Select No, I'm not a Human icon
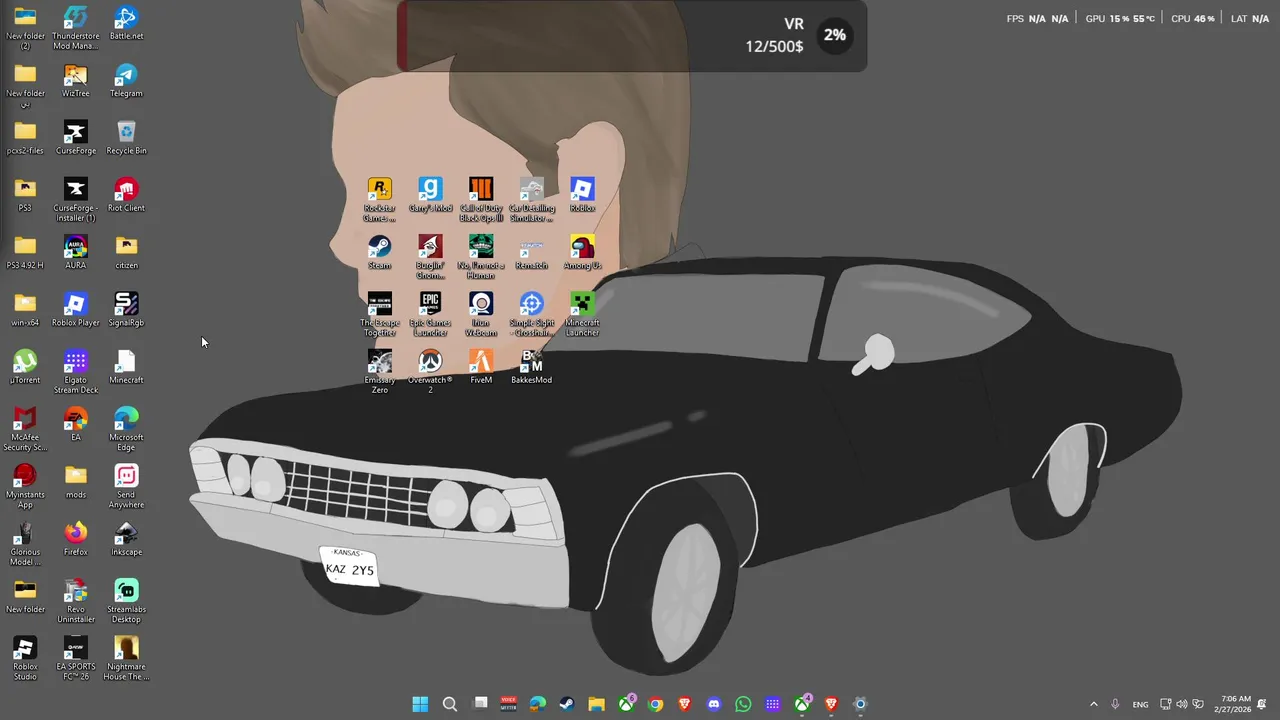This screenshot has height=720, width=1280. coord(481,257)
